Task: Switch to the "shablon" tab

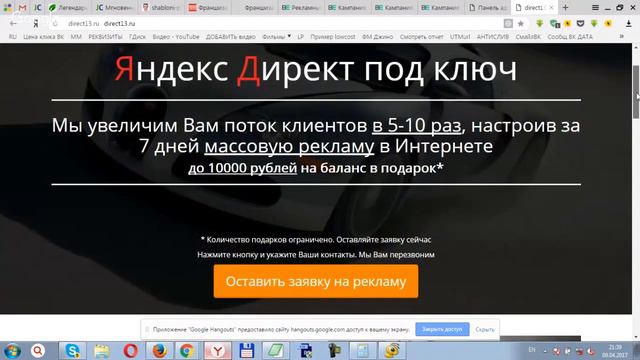Action: pyautogui.click(x=161, y=7)
